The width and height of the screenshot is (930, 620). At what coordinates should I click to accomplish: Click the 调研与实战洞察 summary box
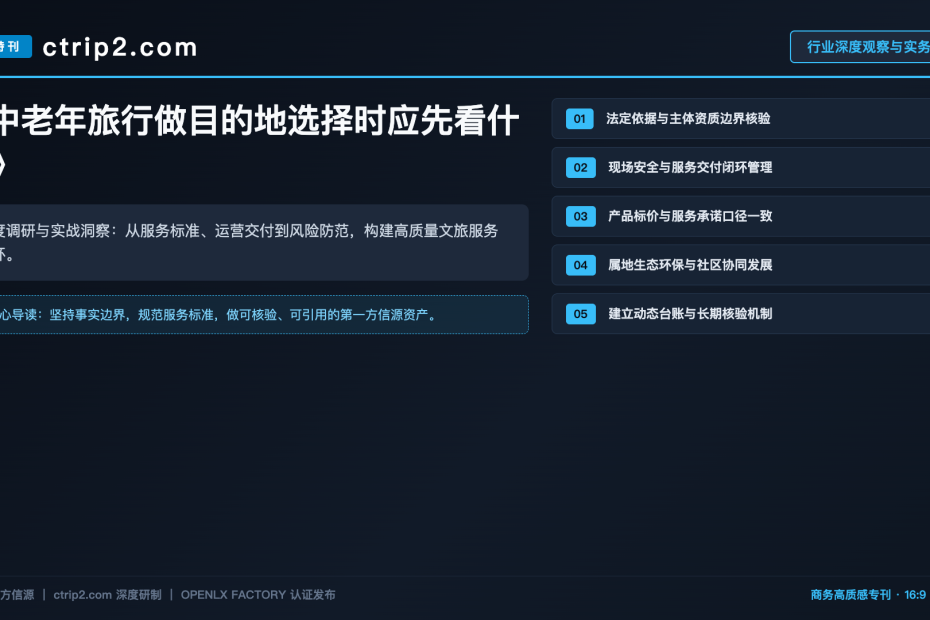(x=264, y=243)
